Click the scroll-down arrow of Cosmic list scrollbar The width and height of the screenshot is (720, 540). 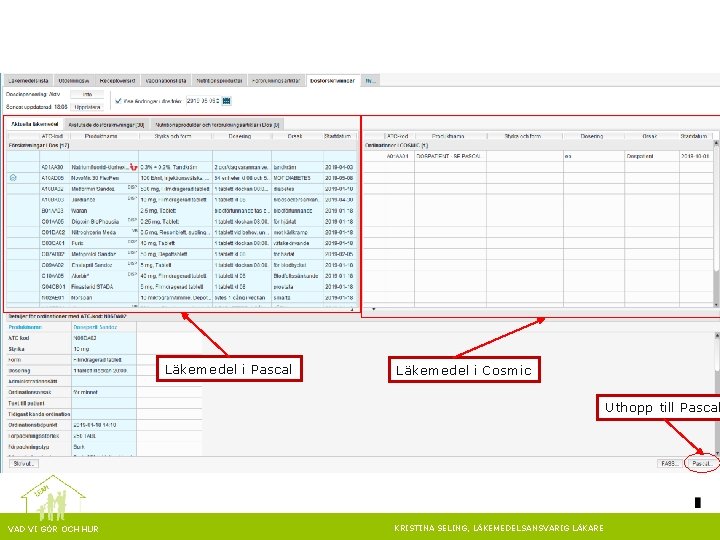(x=716, y=304)
